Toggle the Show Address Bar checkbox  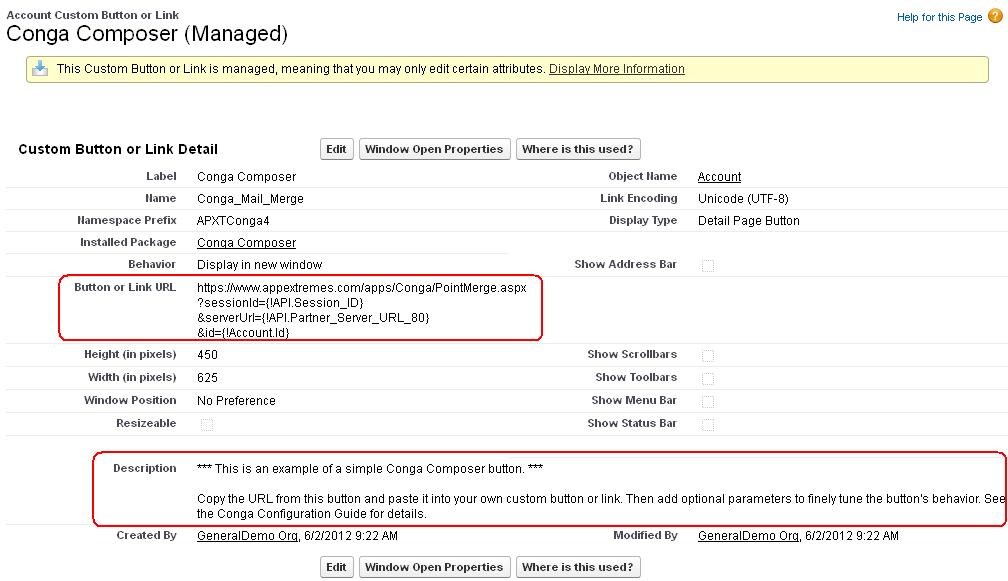tap(708, 264)
